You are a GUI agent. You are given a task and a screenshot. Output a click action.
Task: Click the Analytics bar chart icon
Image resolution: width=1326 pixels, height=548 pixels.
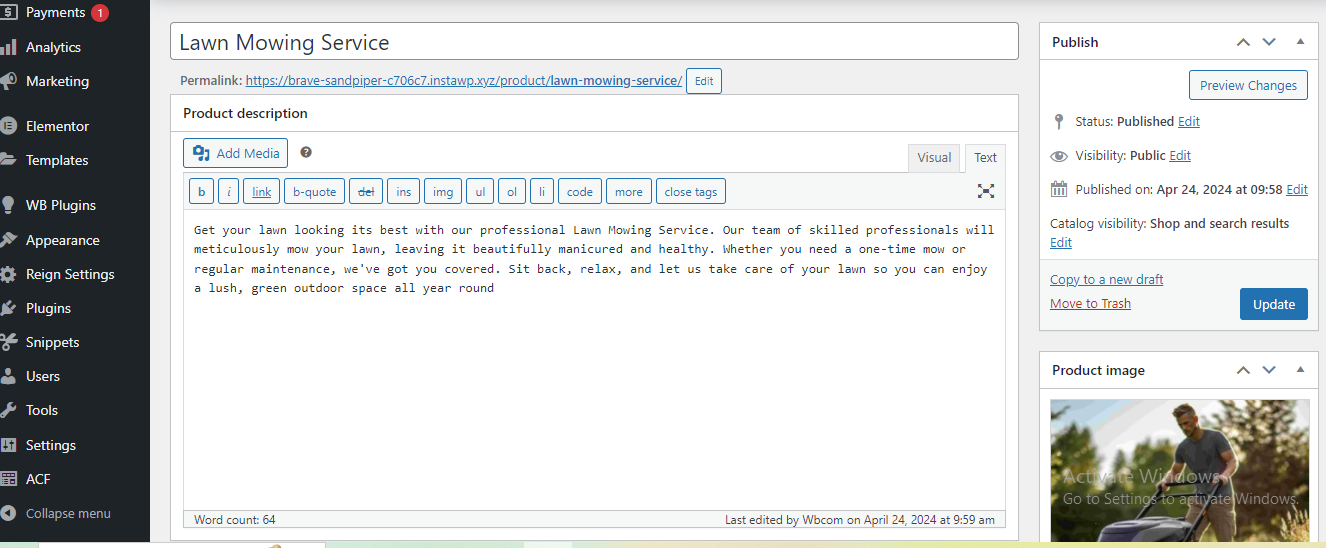tap(9, 47)
